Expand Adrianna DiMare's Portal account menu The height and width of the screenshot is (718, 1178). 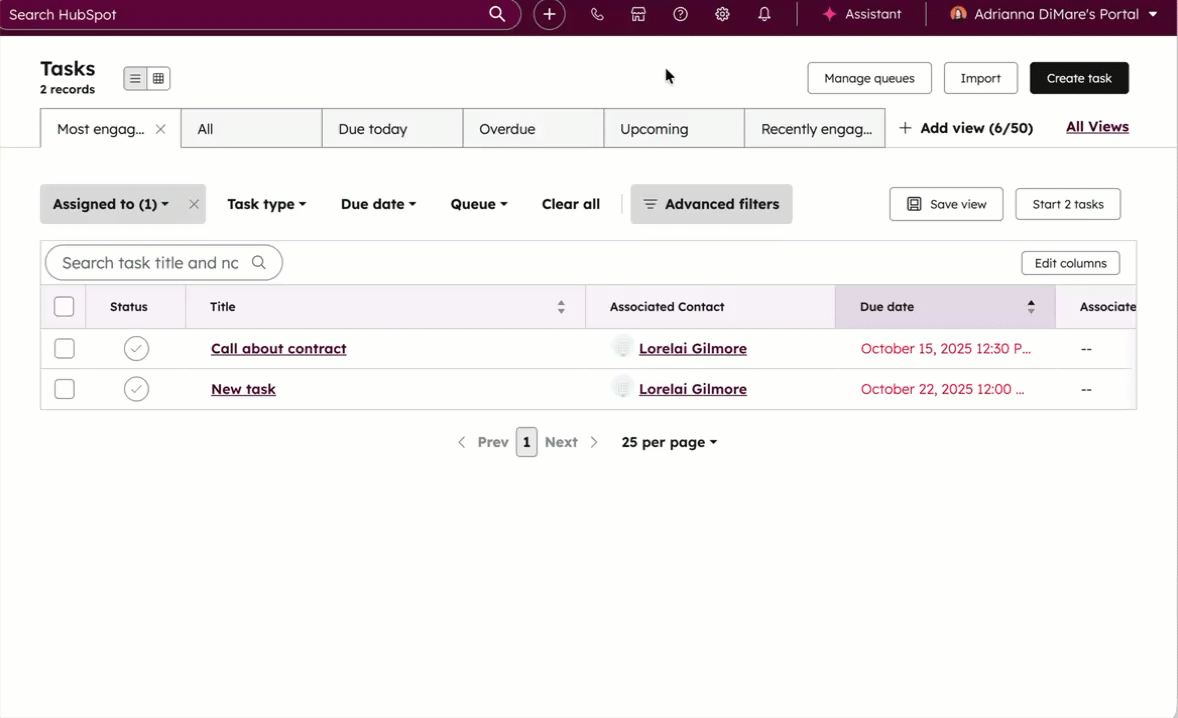[x=1053, y=14]
